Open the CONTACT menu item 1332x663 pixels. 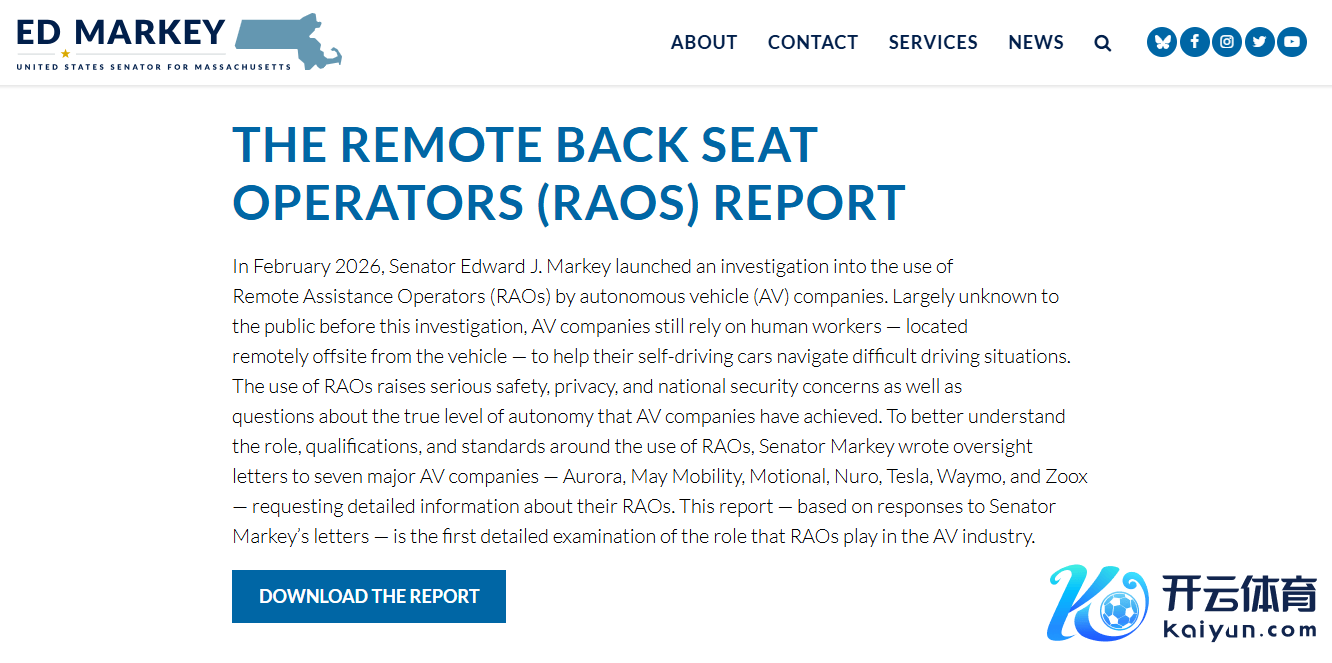(813, 42)
